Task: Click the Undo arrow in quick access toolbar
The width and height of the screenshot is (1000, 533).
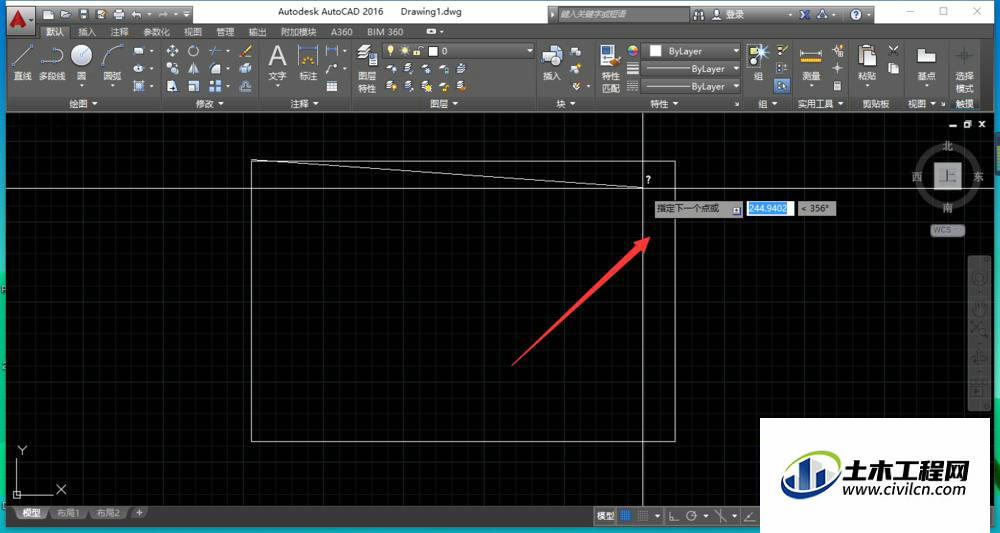Action: [136, 14]
